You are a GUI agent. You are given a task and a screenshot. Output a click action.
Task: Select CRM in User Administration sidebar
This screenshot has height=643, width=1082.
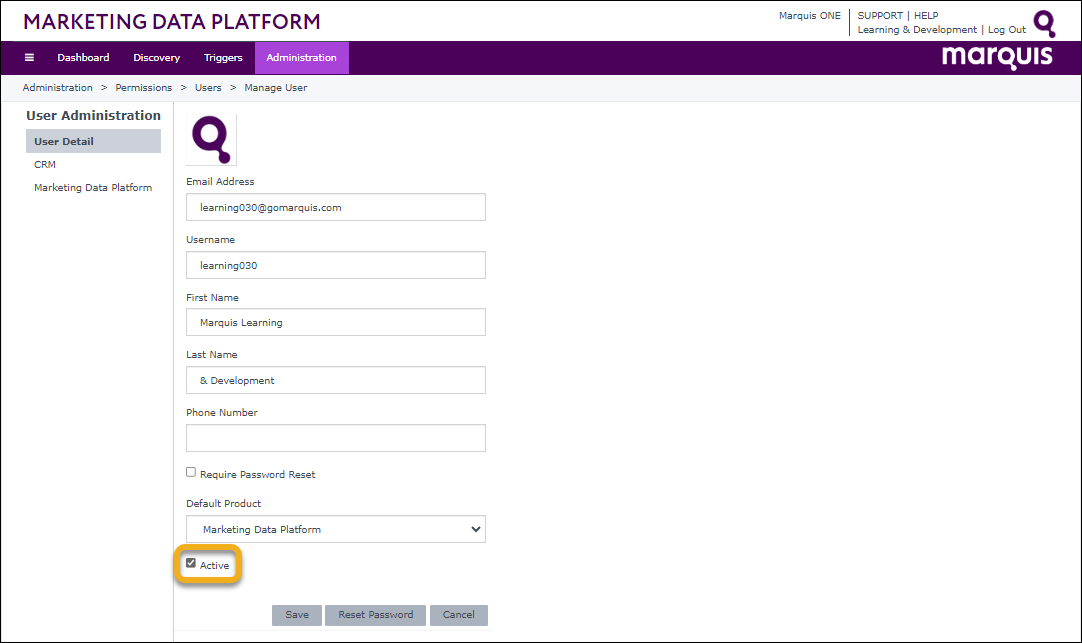point(45,165)
